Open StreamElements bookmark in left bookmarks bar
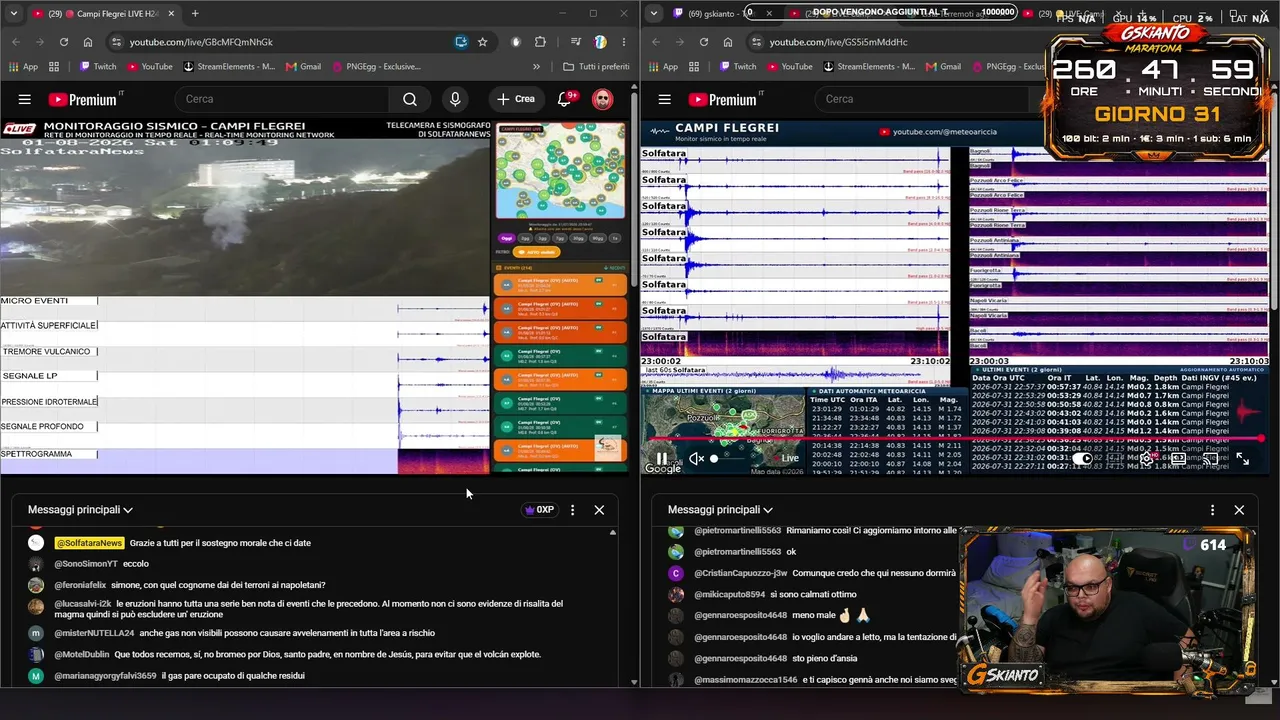1280x720 pixels. coord(229,67)
